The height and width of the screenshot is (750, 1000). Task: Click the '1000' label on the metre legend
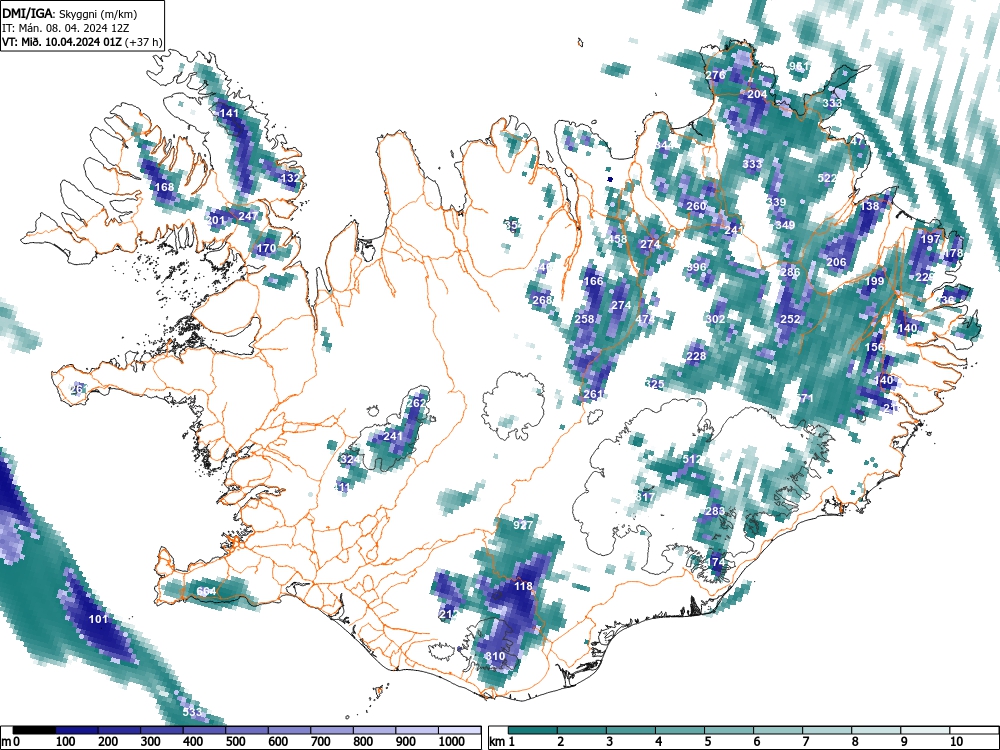(x=452, y=742)
